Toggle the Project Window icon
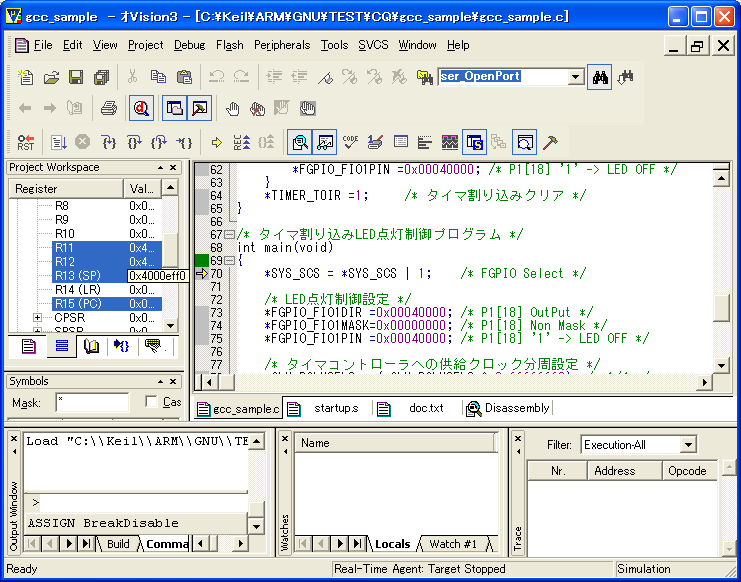 click(174, 109)
